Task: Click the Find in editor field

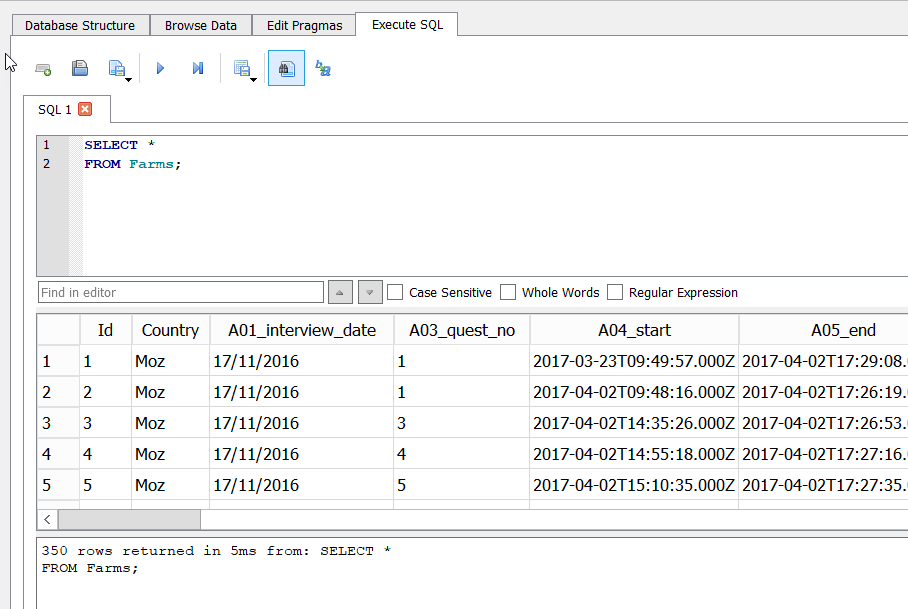Action: coord(181,292)
